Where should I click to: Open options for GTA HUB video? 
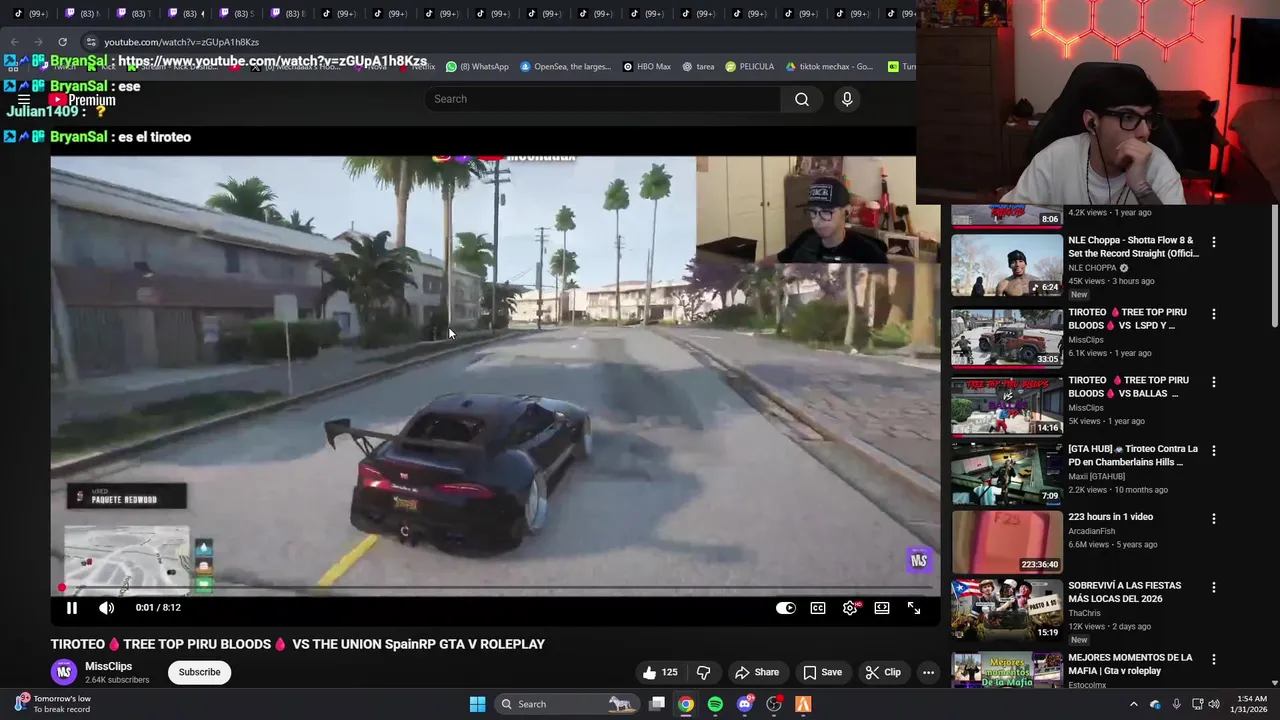(x=1214, y=451)
